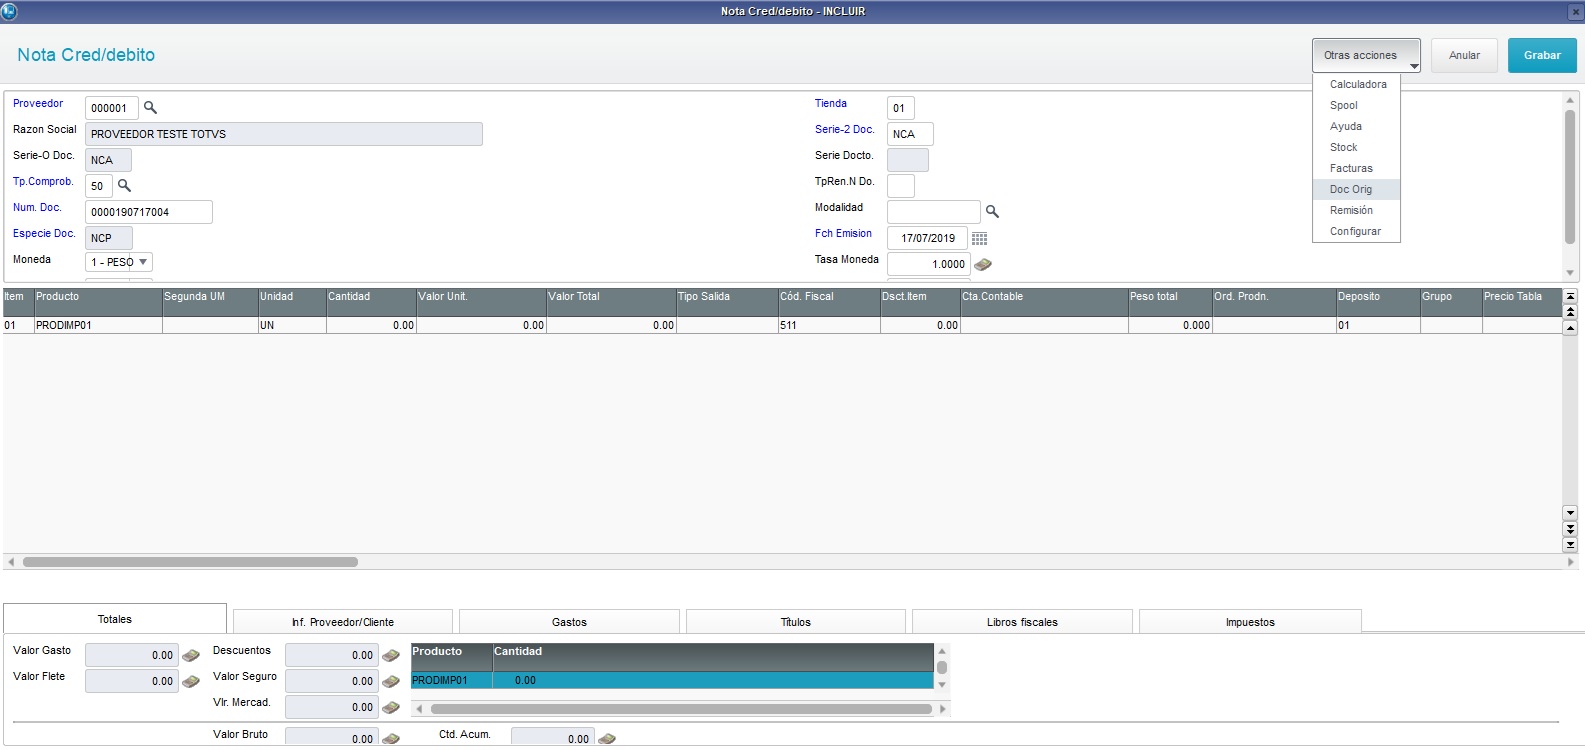Click Tasa Moneda calculator icon
This screenshot has height=750, width=1585.
click(983, 264)
